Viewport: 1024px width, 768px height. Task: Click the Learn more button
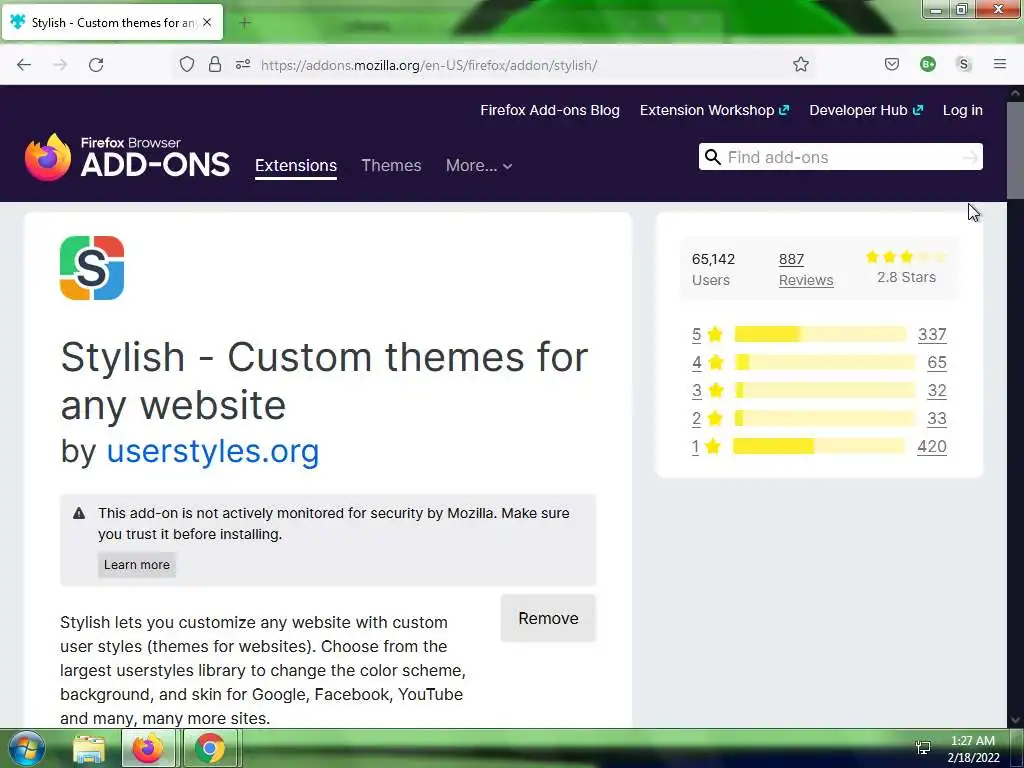click(136, 565)
